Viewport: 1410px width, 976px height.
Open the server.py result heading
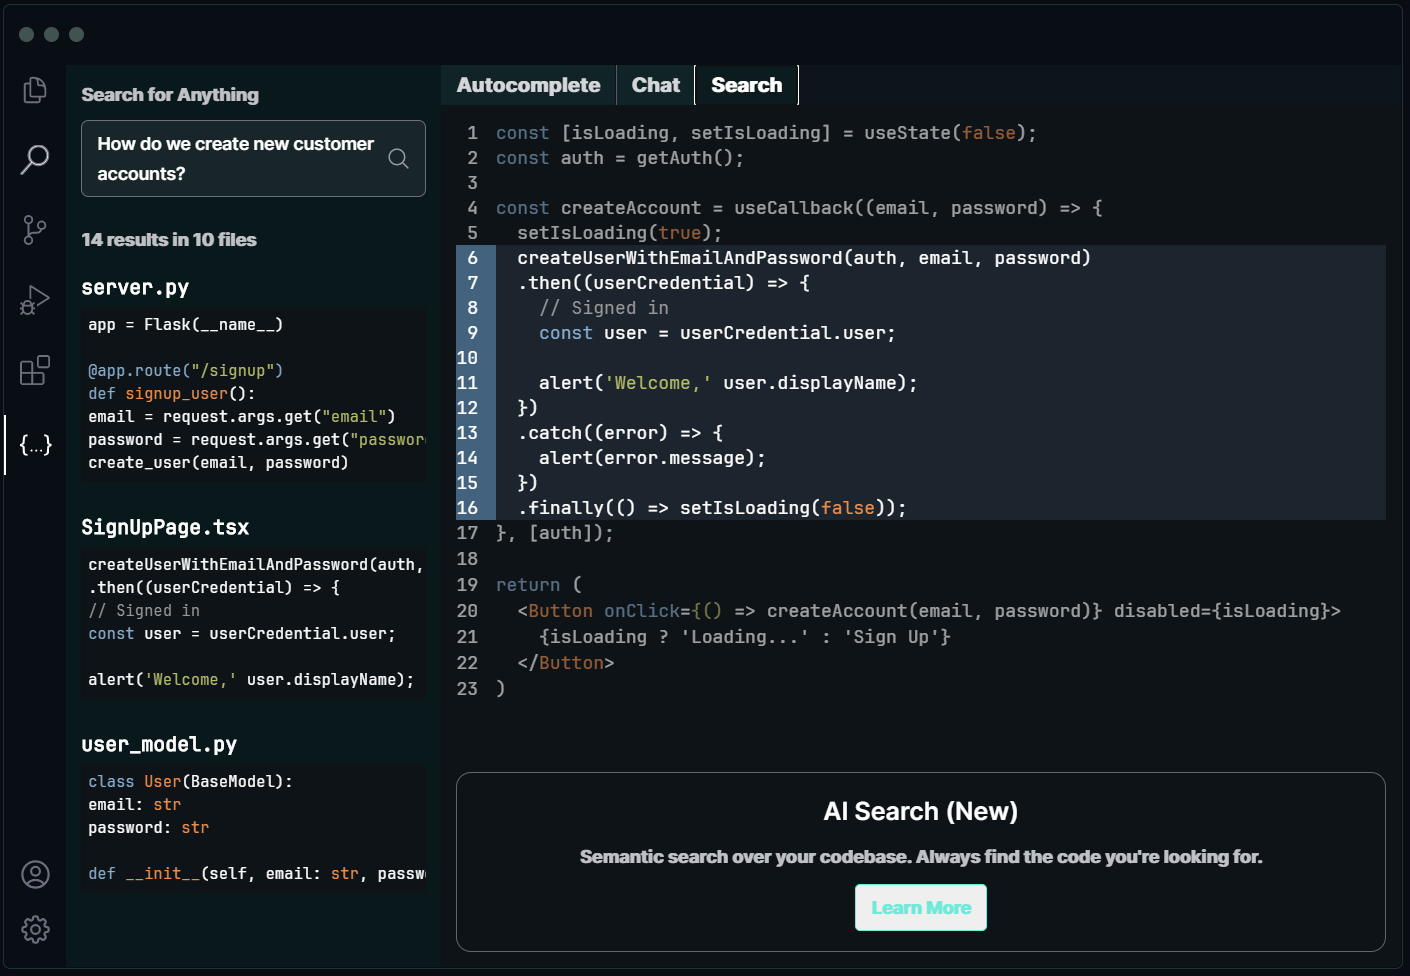click(135, 288)
